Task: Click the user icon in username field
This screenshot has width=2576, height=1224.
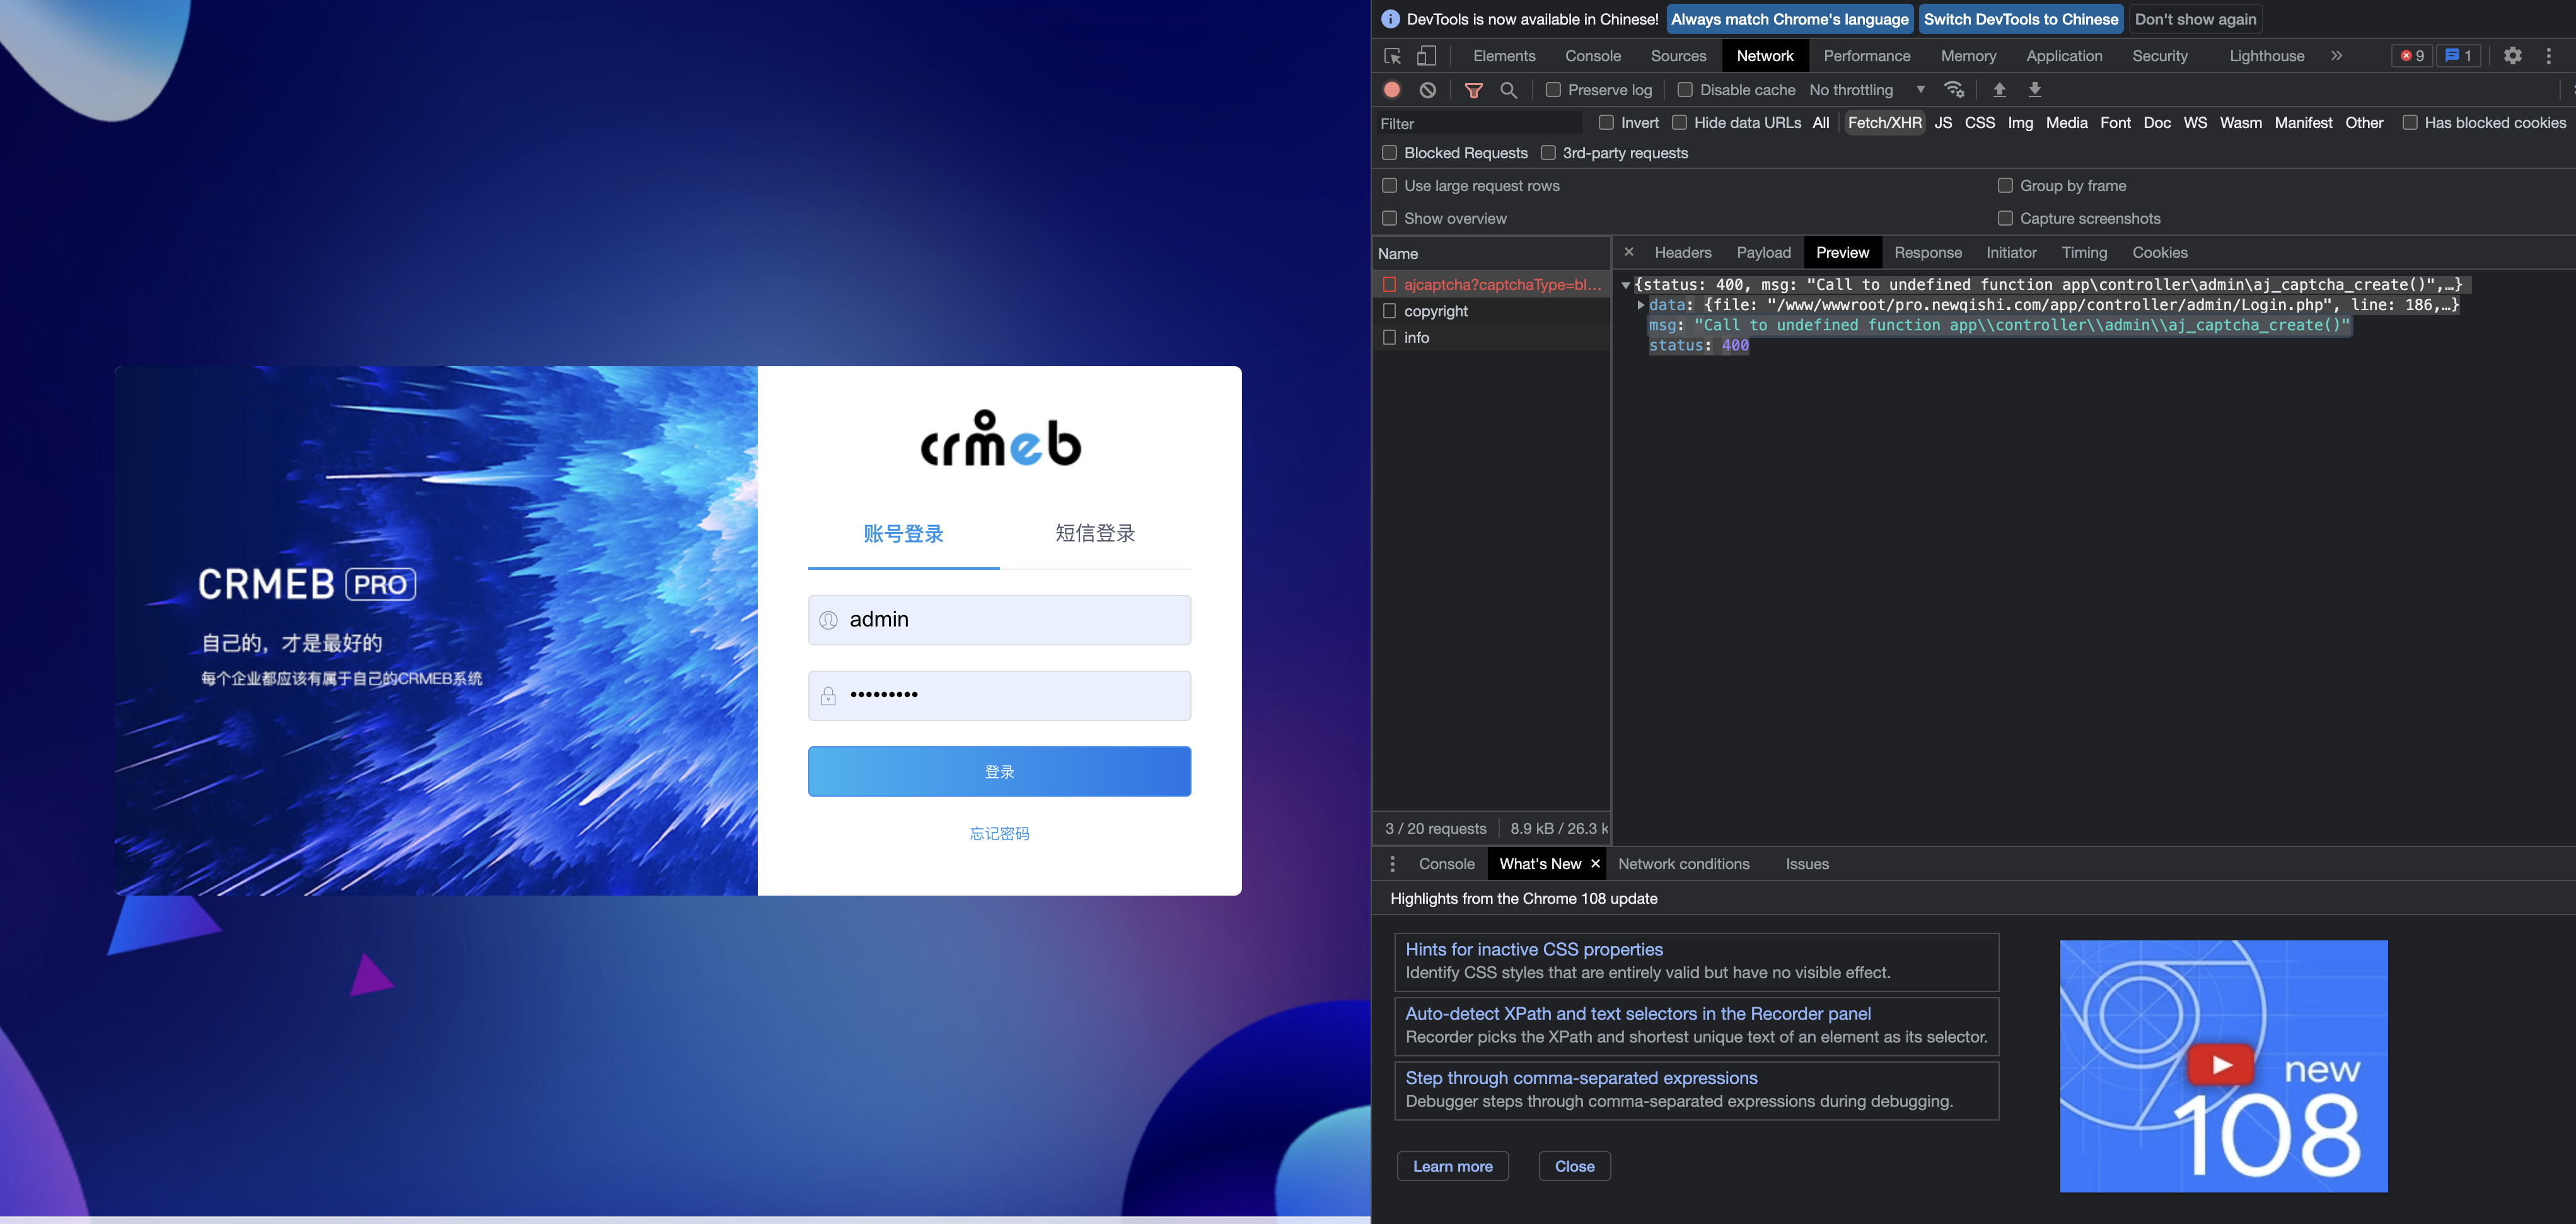Action: pyautogui.click(x=828, y=620)
